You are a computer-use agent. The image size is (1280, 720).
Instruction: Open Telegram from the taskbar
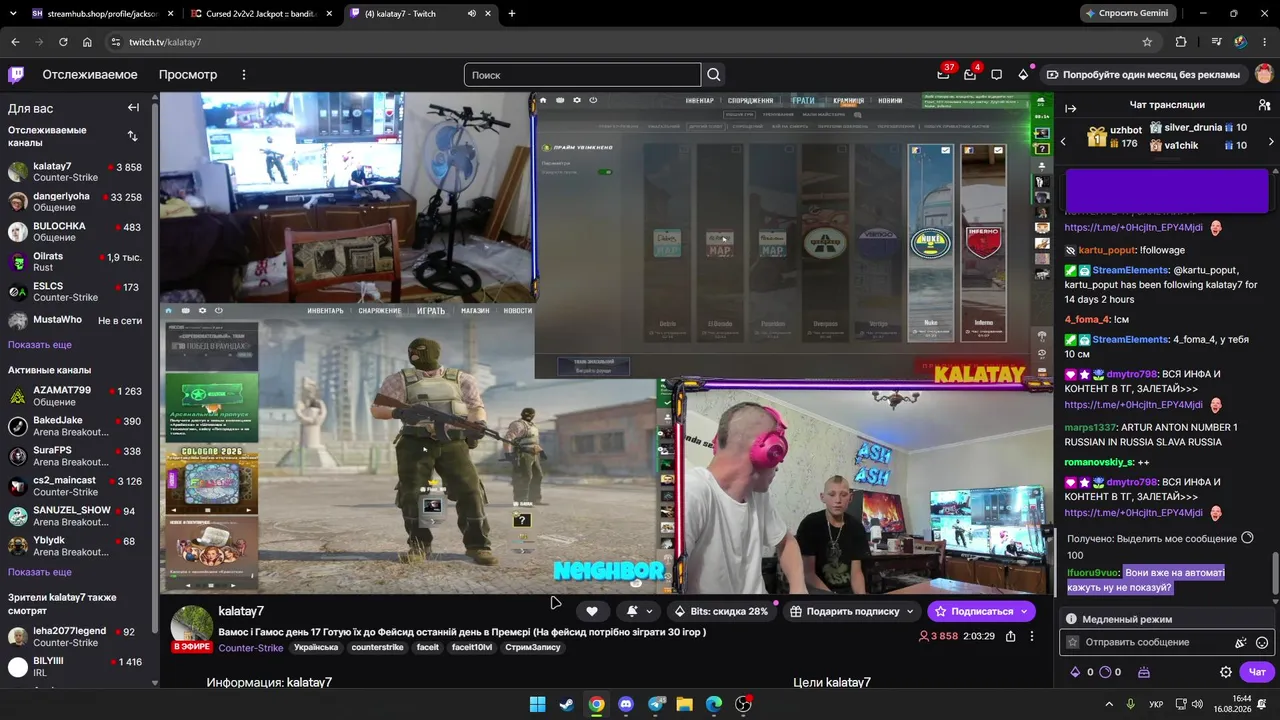click(656, 704)
